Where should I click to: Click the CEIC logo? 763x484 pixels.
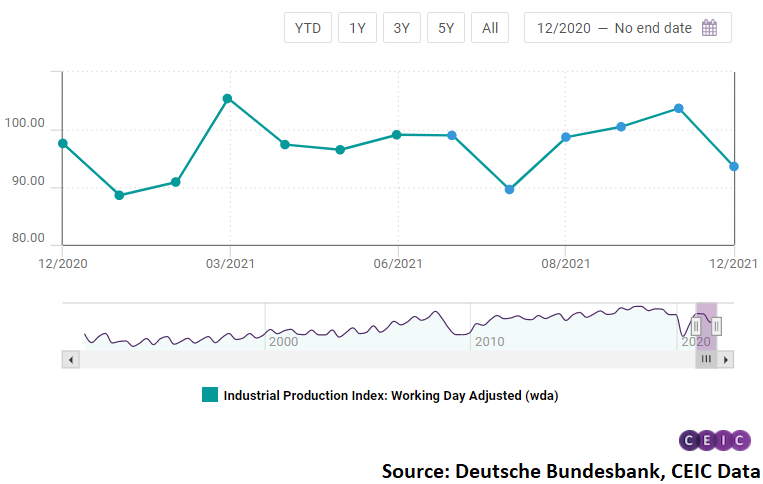[x=714, y=440]
